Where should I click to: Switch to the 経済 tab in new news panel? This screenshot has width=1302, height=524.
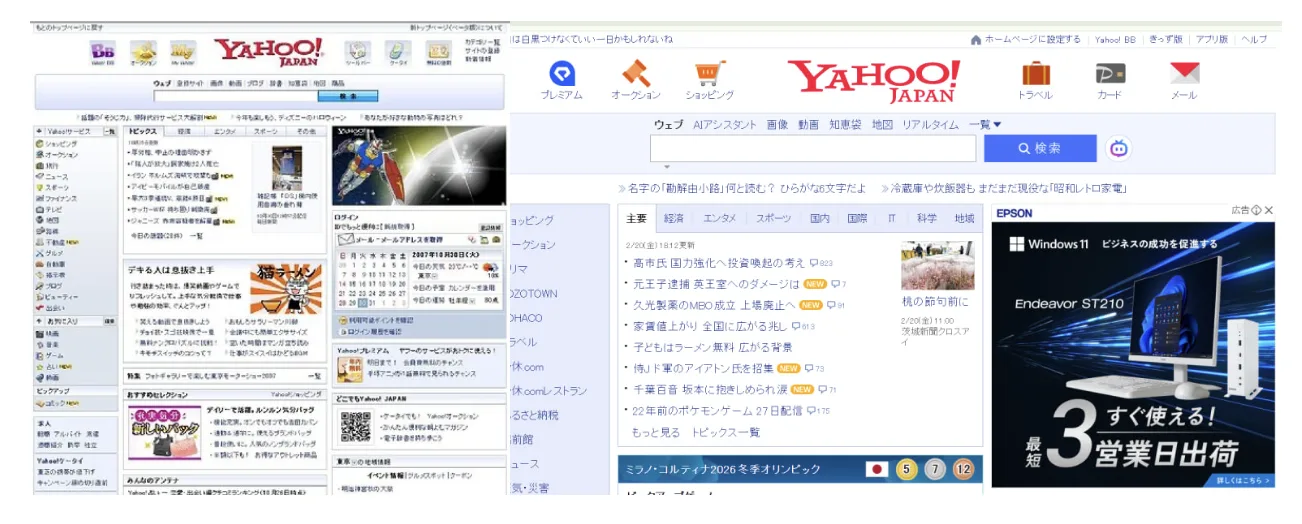coord(674,218)
